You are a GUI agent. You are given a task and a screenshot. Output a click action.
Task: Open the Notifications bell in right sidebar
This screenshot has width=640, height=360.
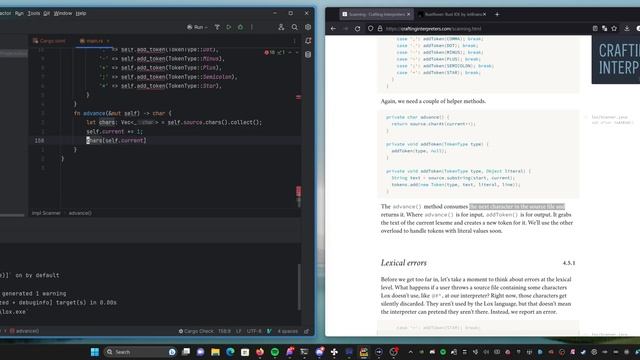tap(308, 41)
